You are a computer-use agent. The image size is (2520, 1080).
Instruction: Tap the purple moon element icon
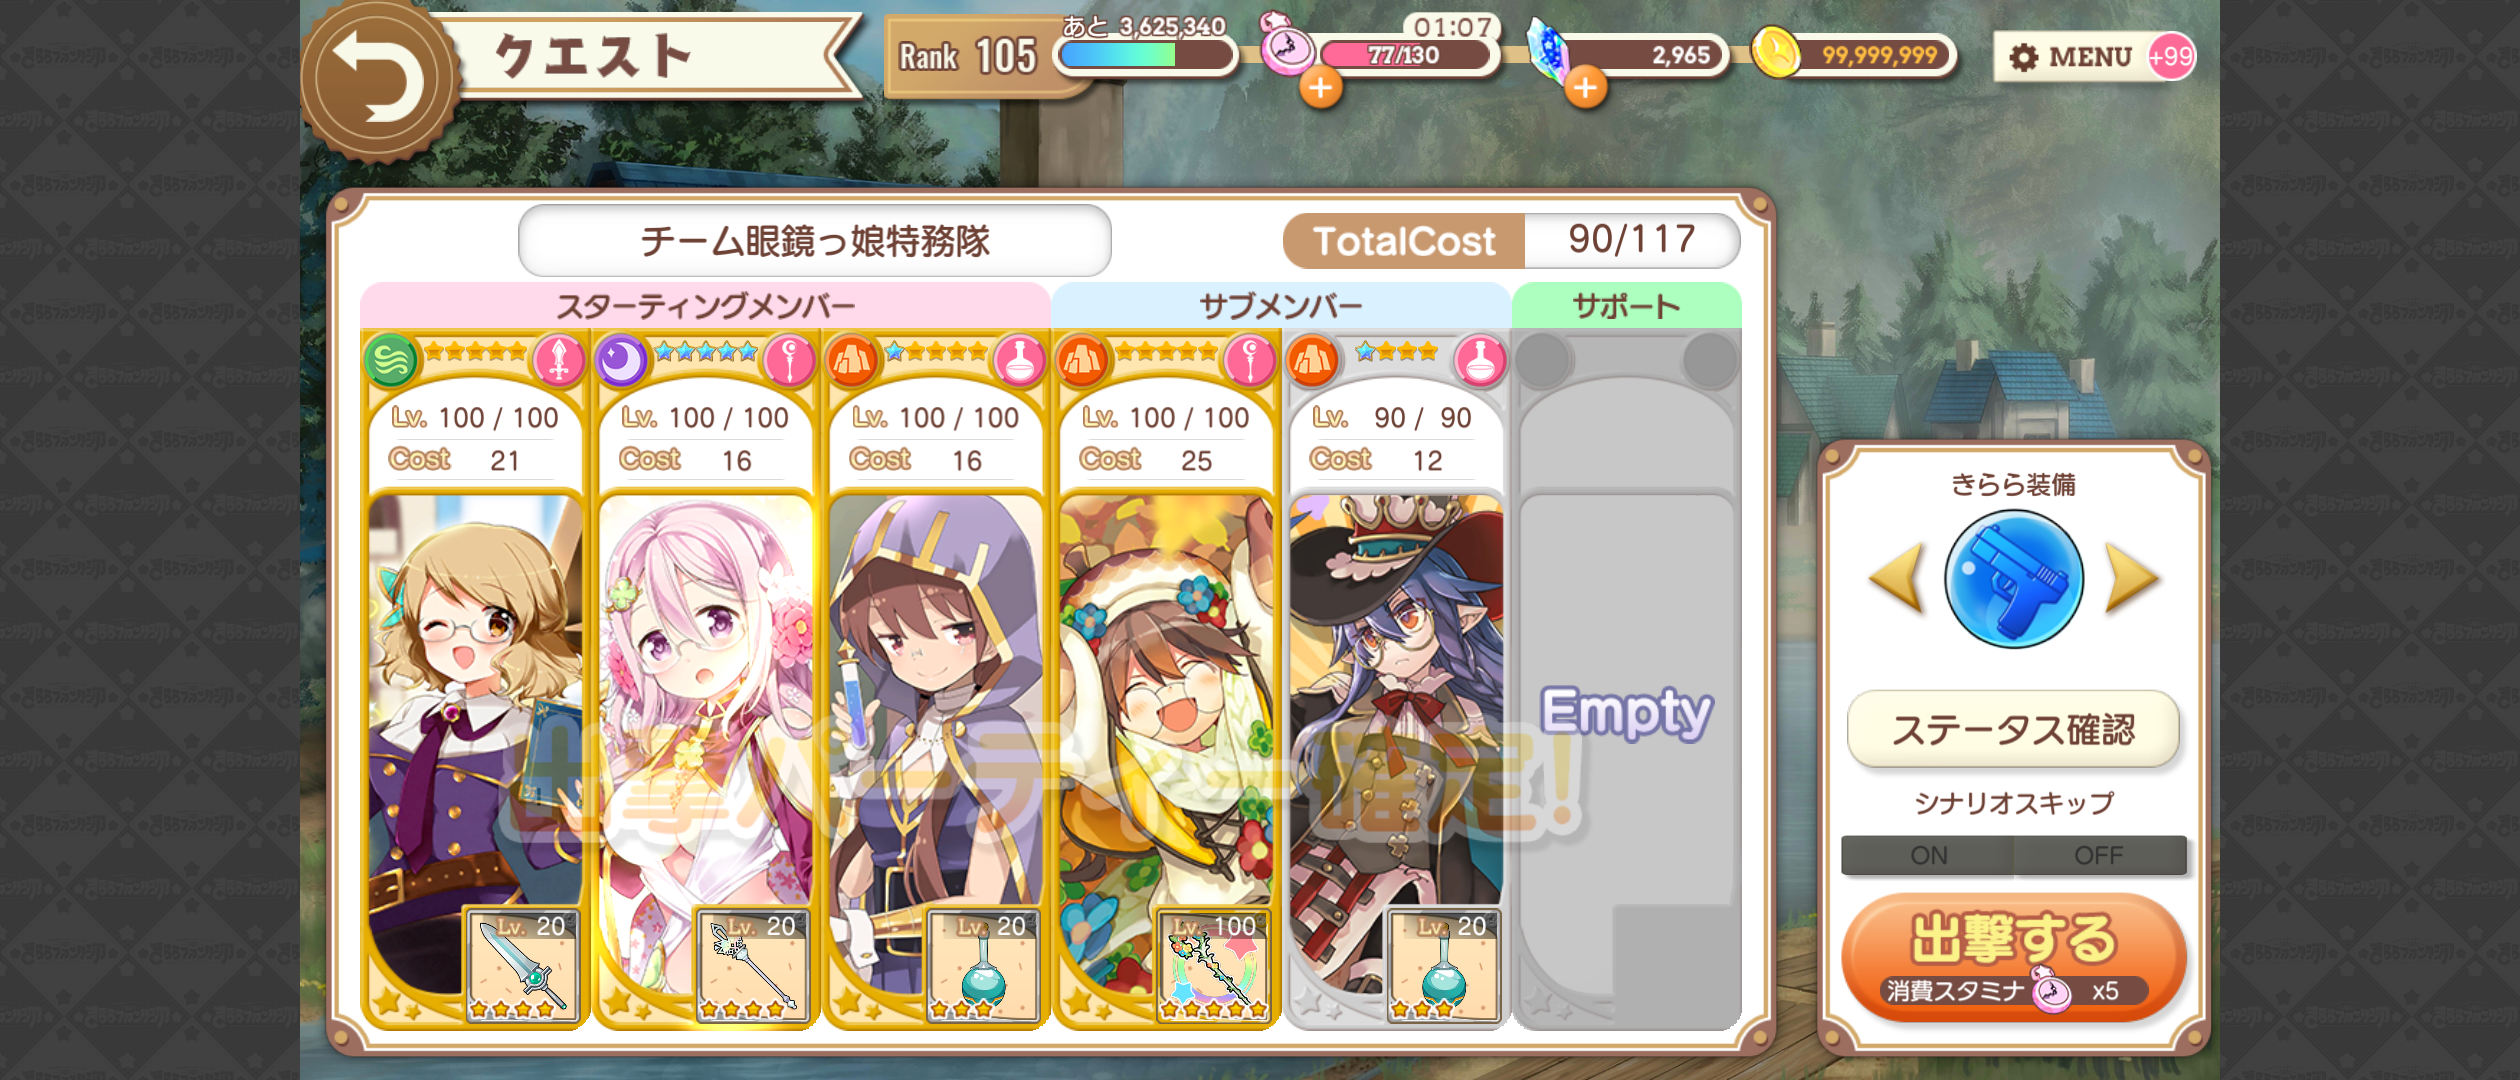point(621,361)
